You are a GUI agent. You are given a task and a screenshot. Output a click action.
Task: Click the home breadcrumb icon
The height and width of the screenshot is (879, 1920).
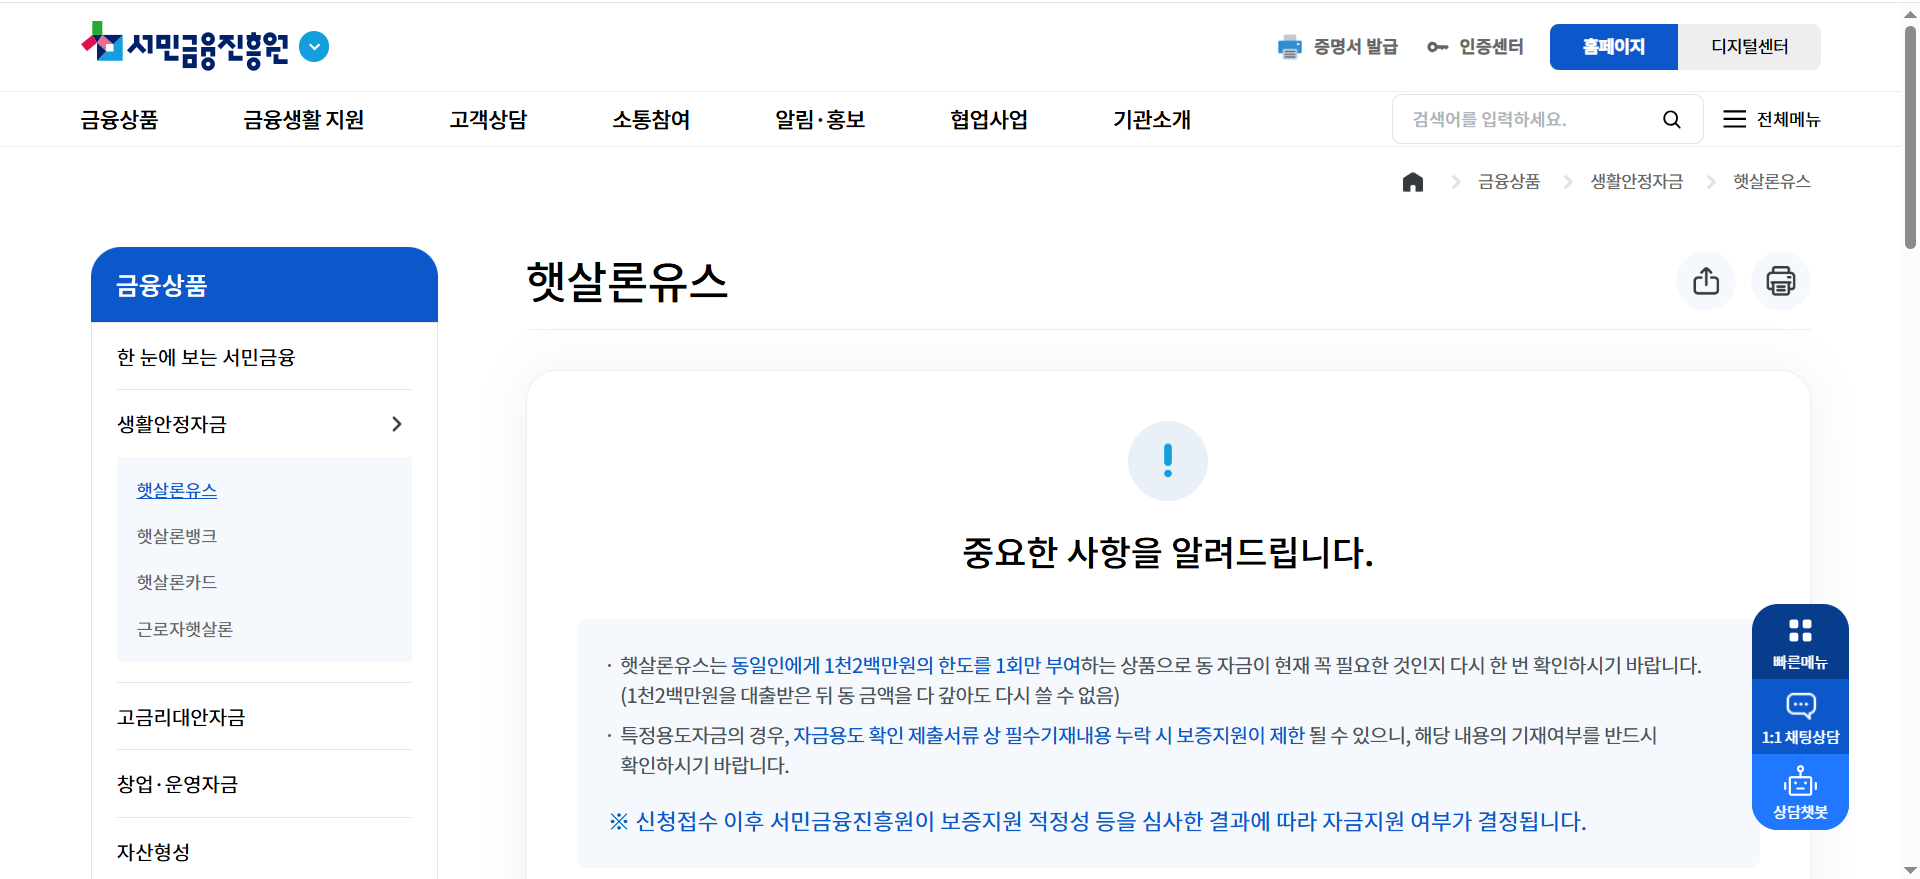coord(1412,182)
